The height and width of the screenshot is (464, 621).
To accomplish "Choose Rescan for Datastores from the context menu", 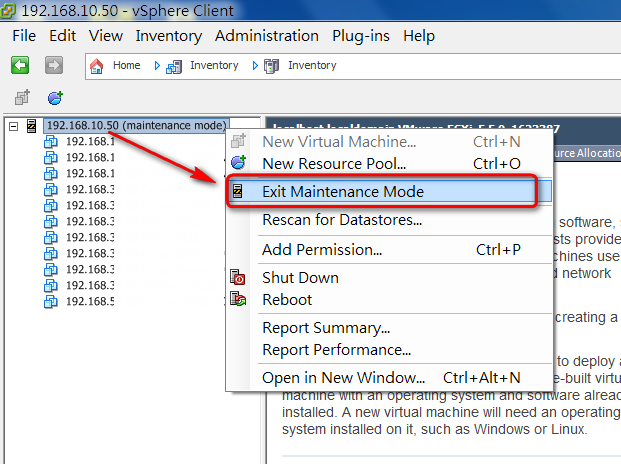I will pos(341,219).
